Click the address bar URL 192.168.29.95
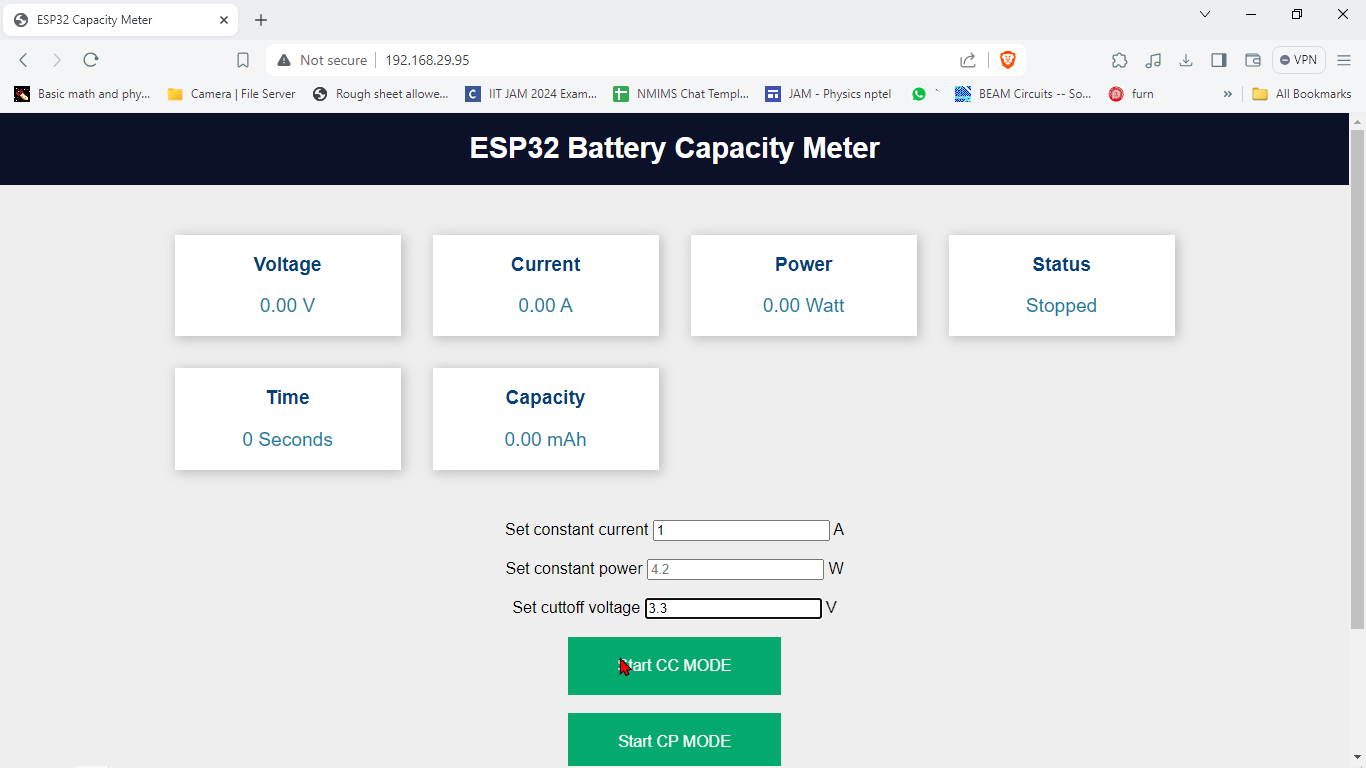The image size is (1366, 768). 427,60
